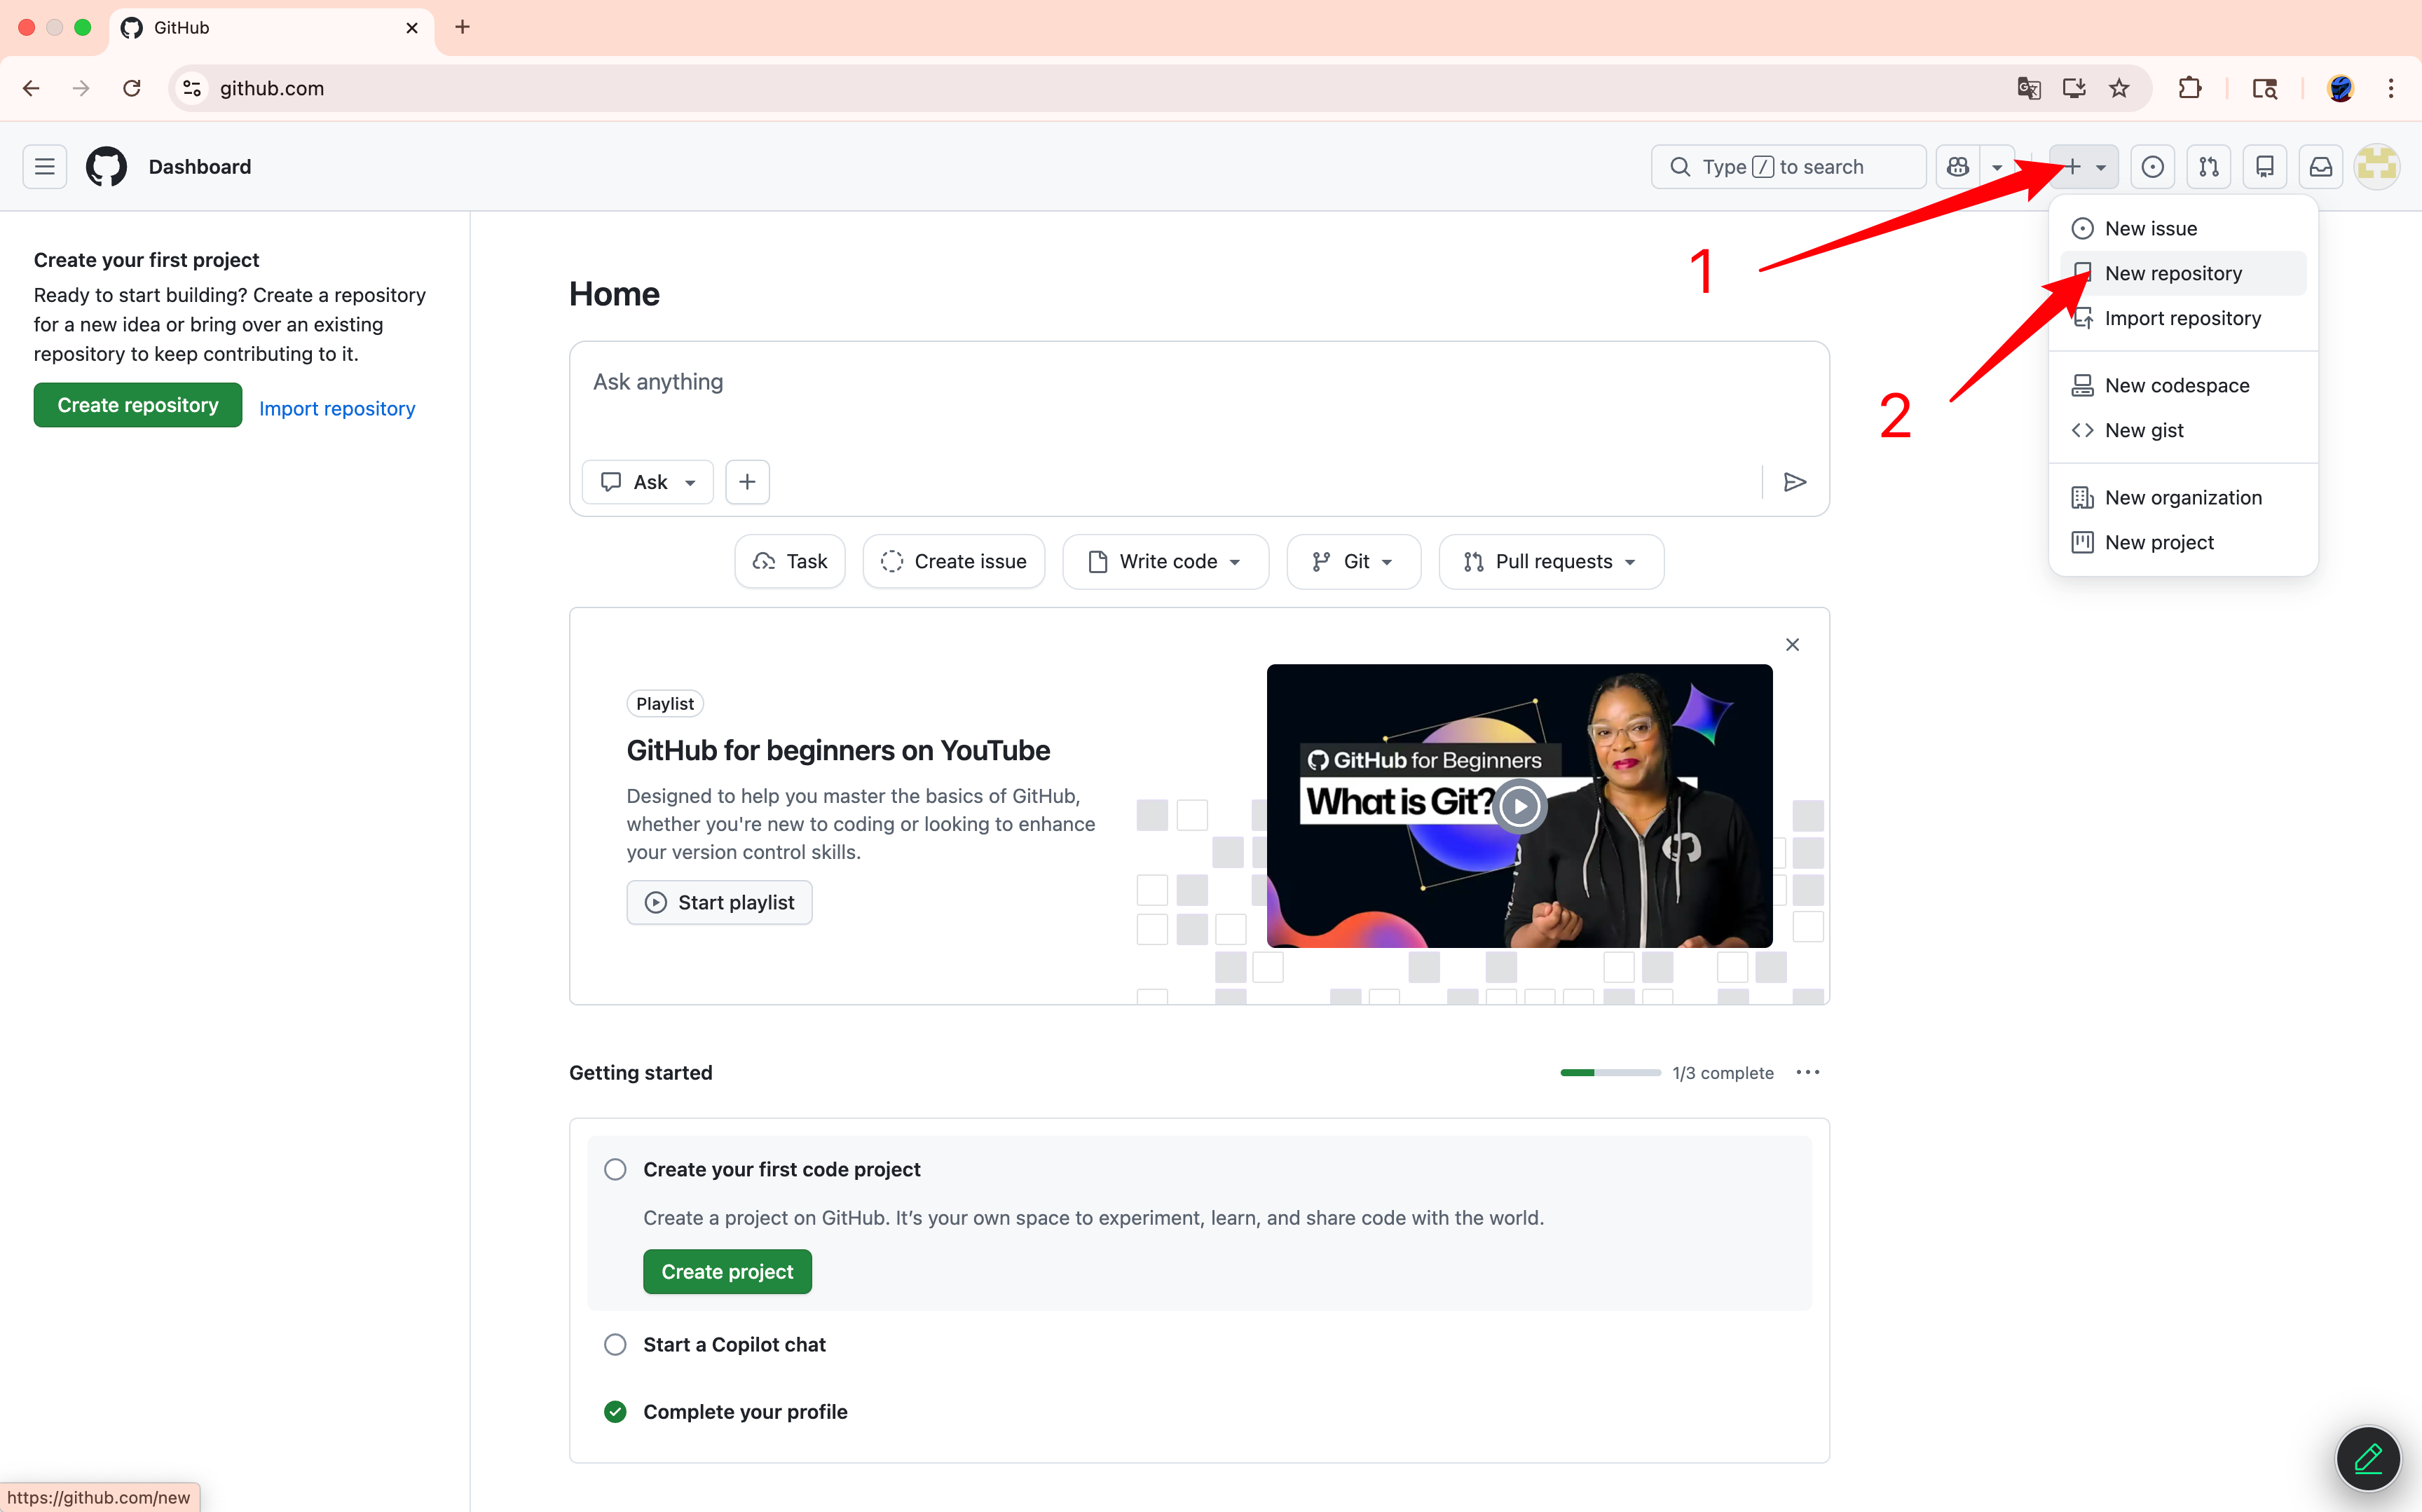The width and height of the screenshot is (2422, 1512).
Task: Click the Translate page icon
Action: (2029, 88)
